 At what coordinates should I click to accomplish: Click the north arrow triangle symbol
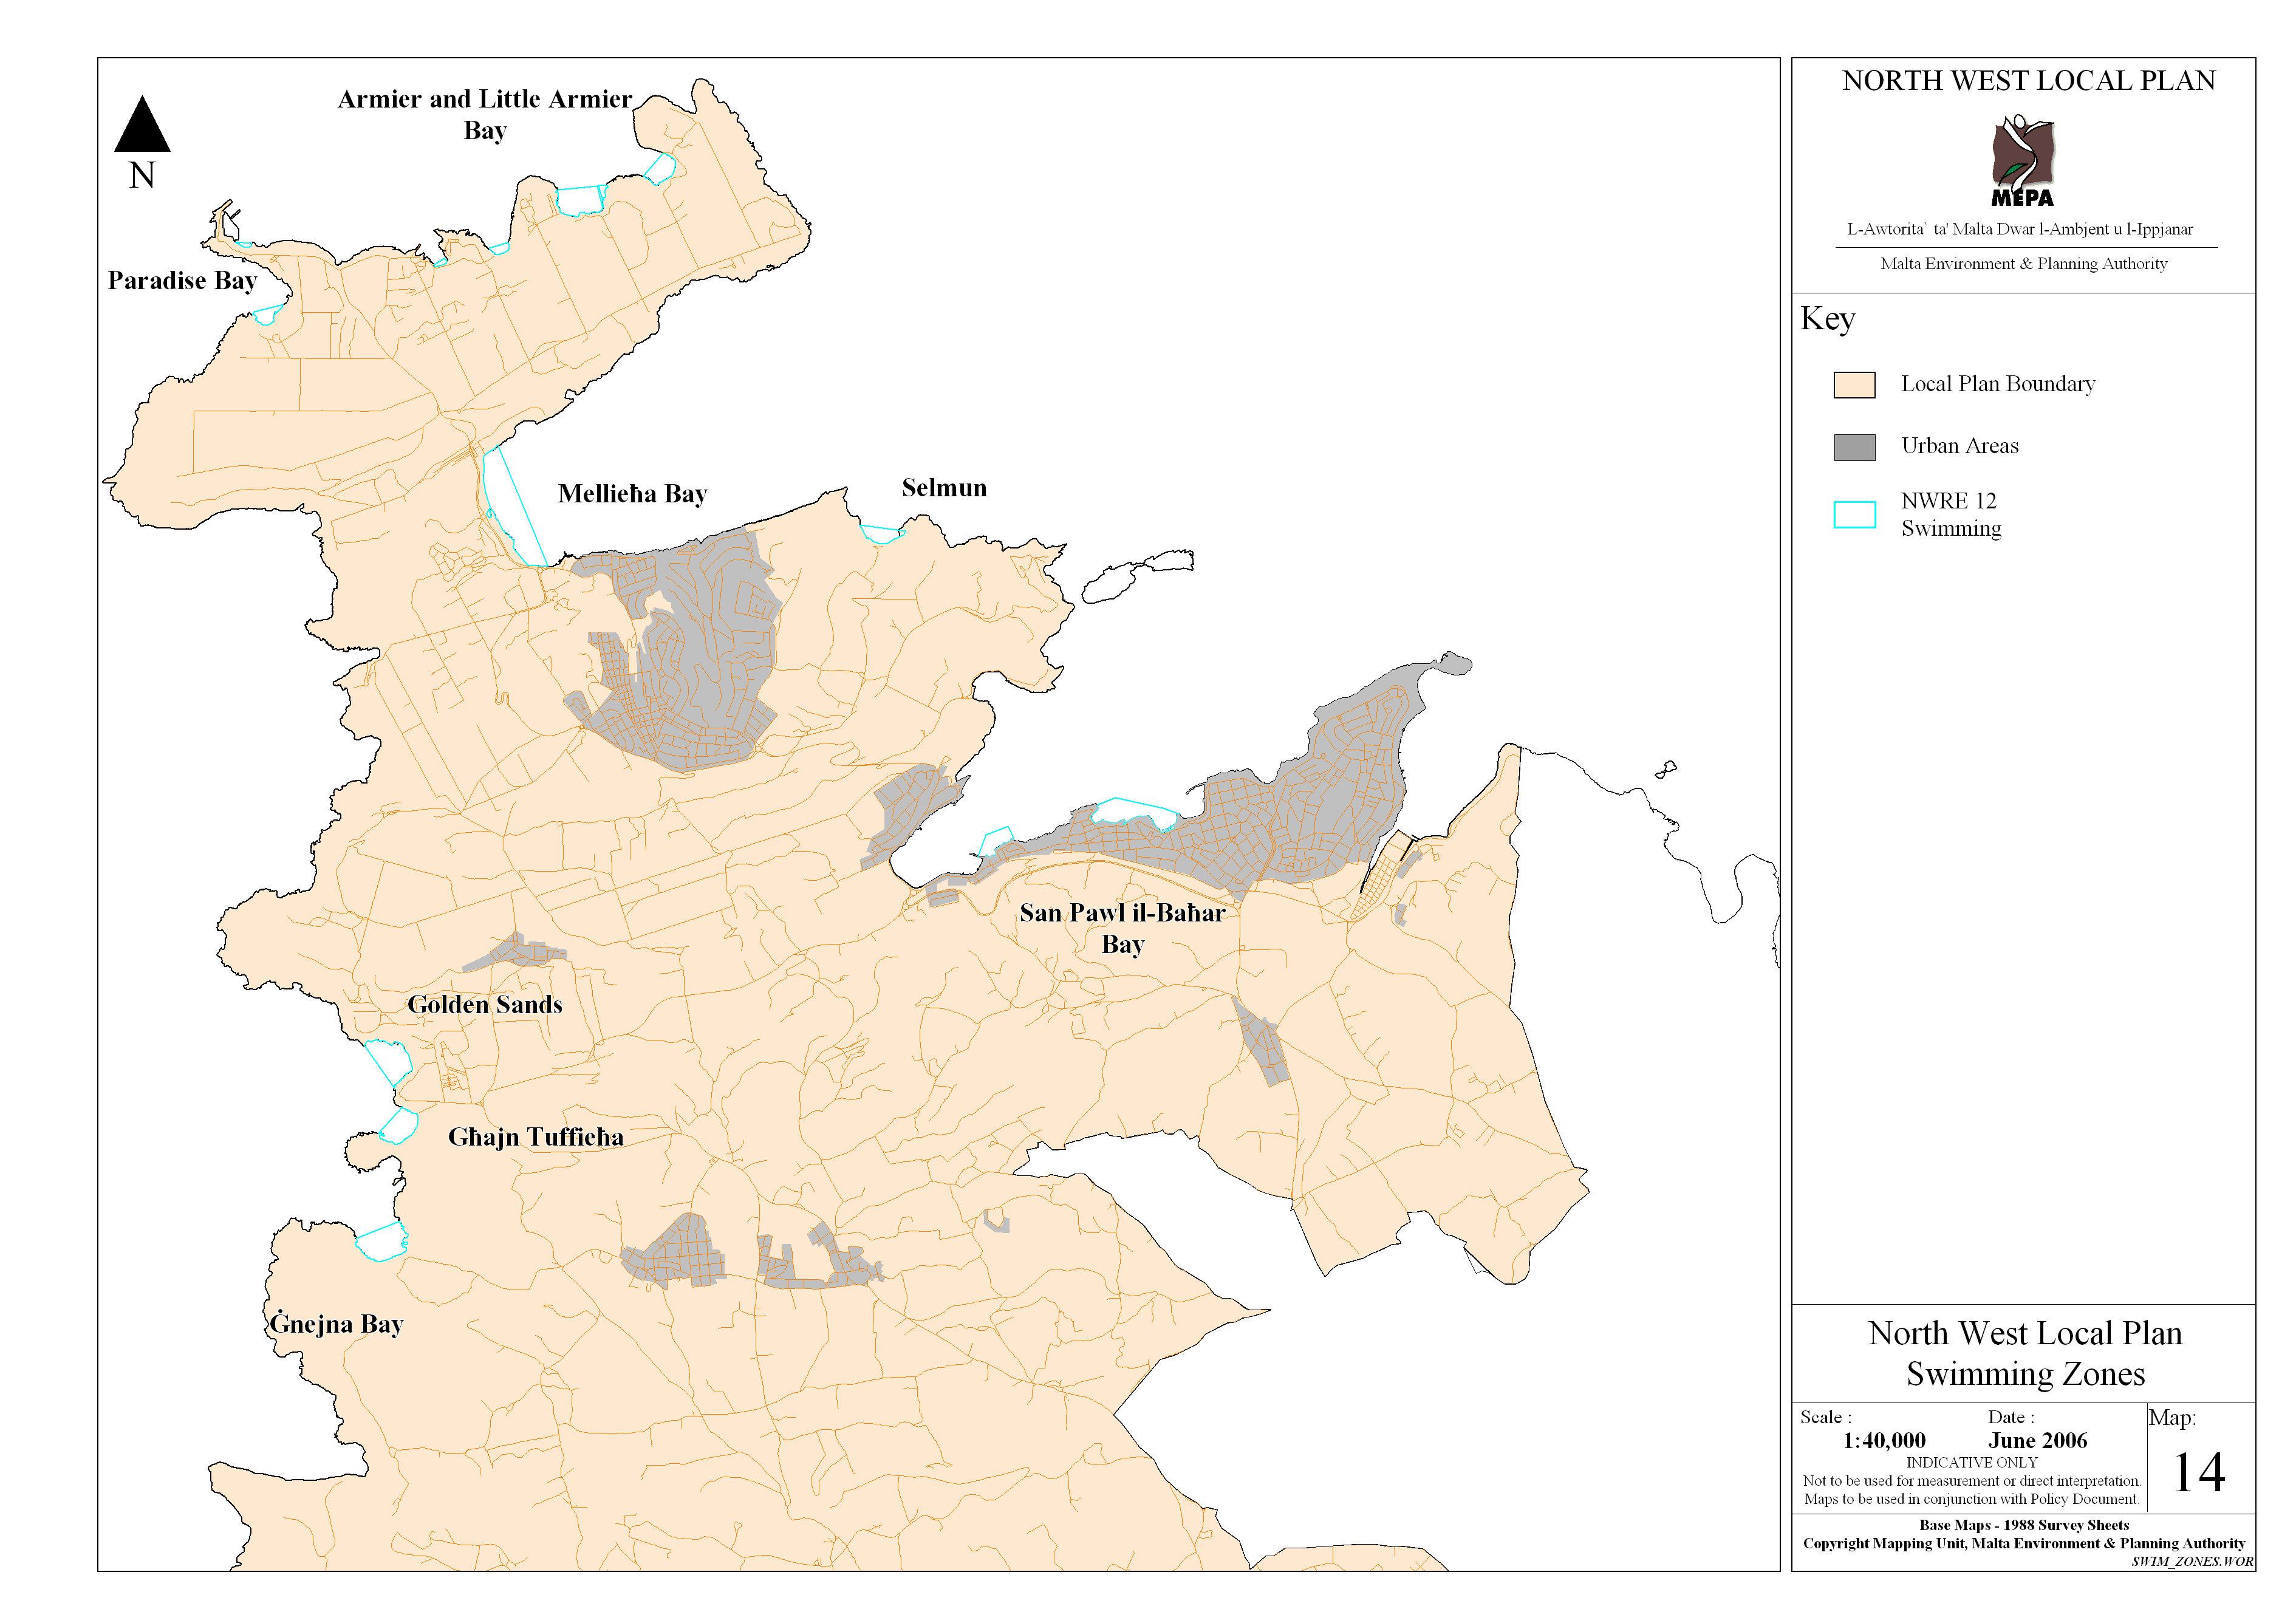click(x=142, y=124)
